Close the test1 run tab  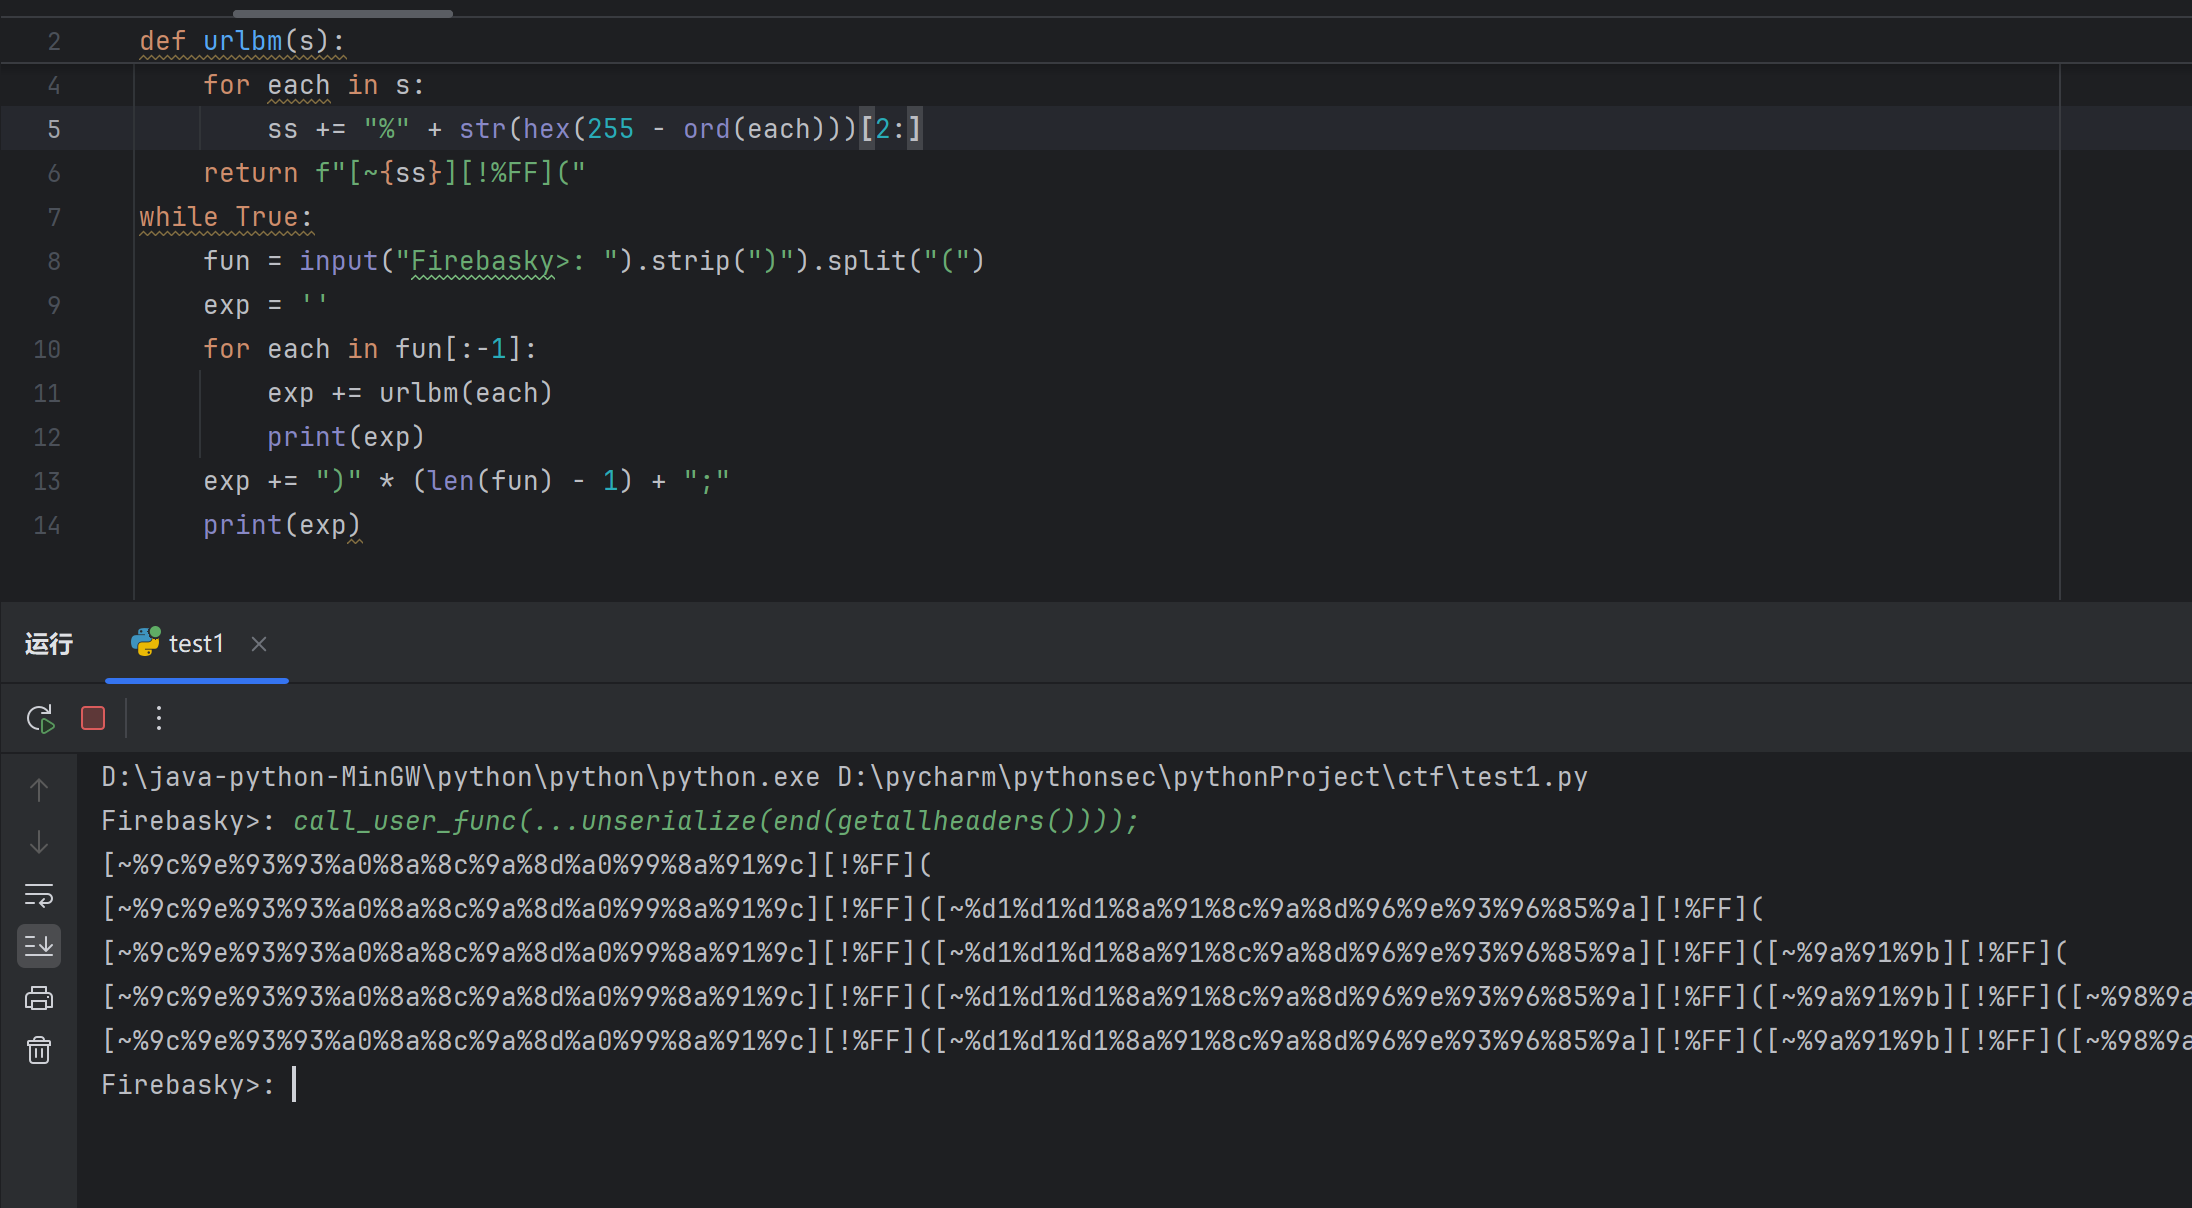(259, 644)
